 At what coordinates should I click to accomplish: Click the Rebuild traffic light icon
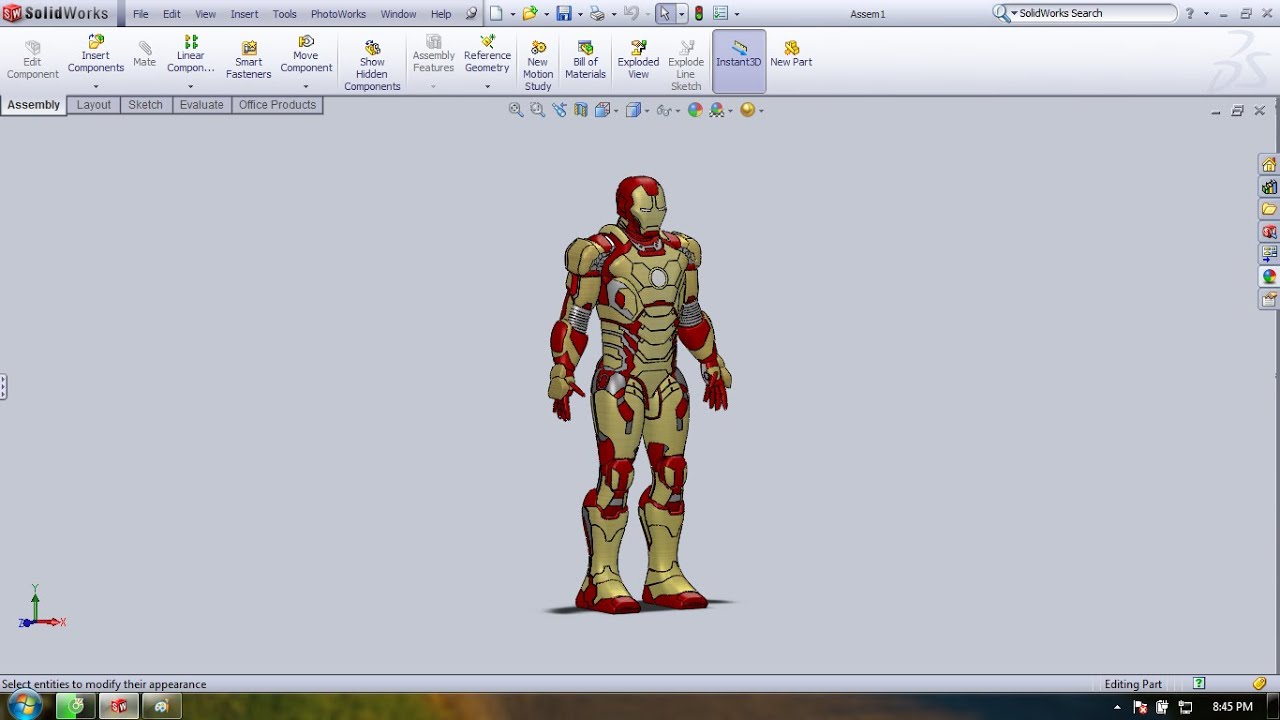[x=699, y=14]
